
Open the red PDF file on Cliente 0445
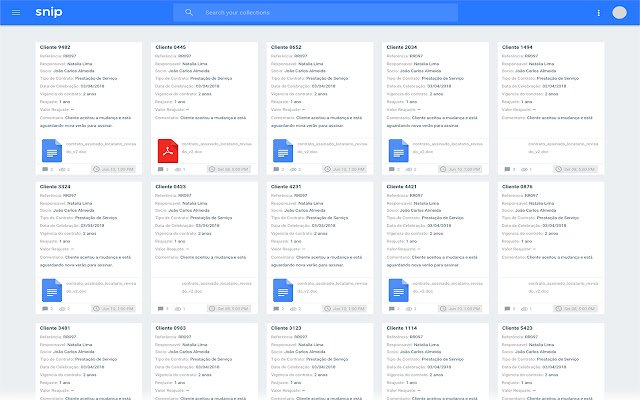(168, 151)
